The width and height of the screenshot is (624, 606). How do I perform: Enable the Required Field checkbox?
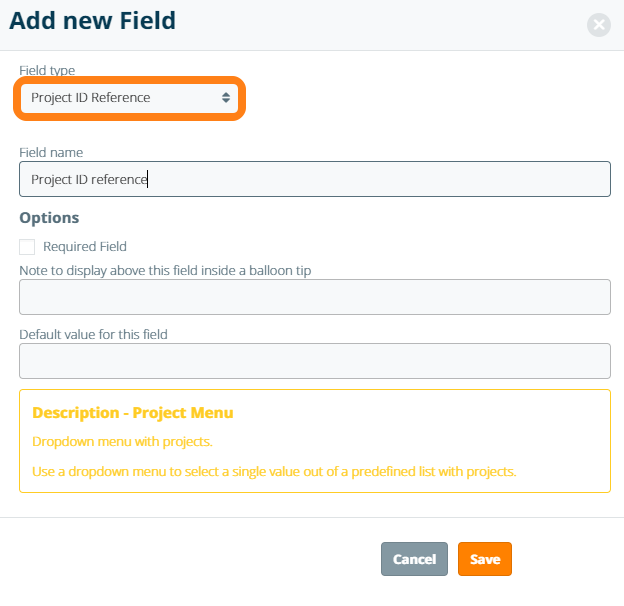tap(27, 246)
